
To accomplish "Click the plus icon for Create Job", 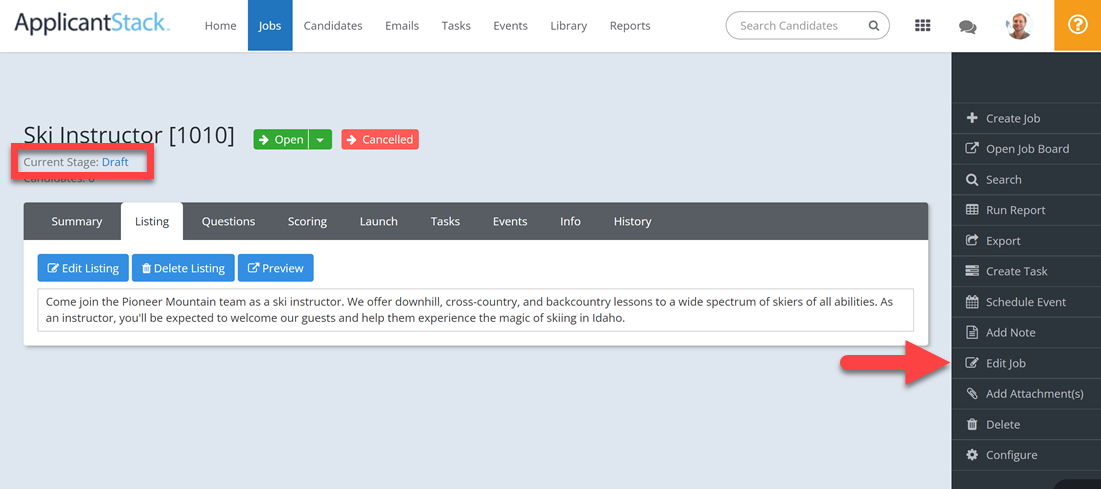I will pos(972,118).
